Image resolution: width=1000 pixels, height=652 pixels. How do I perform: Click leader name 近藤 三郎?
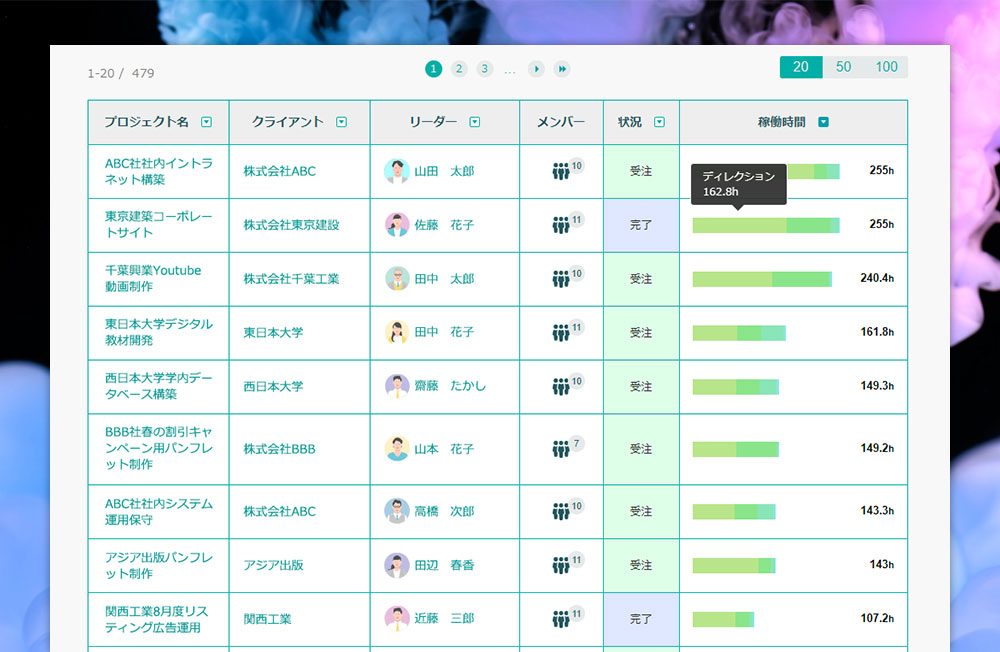445,618
